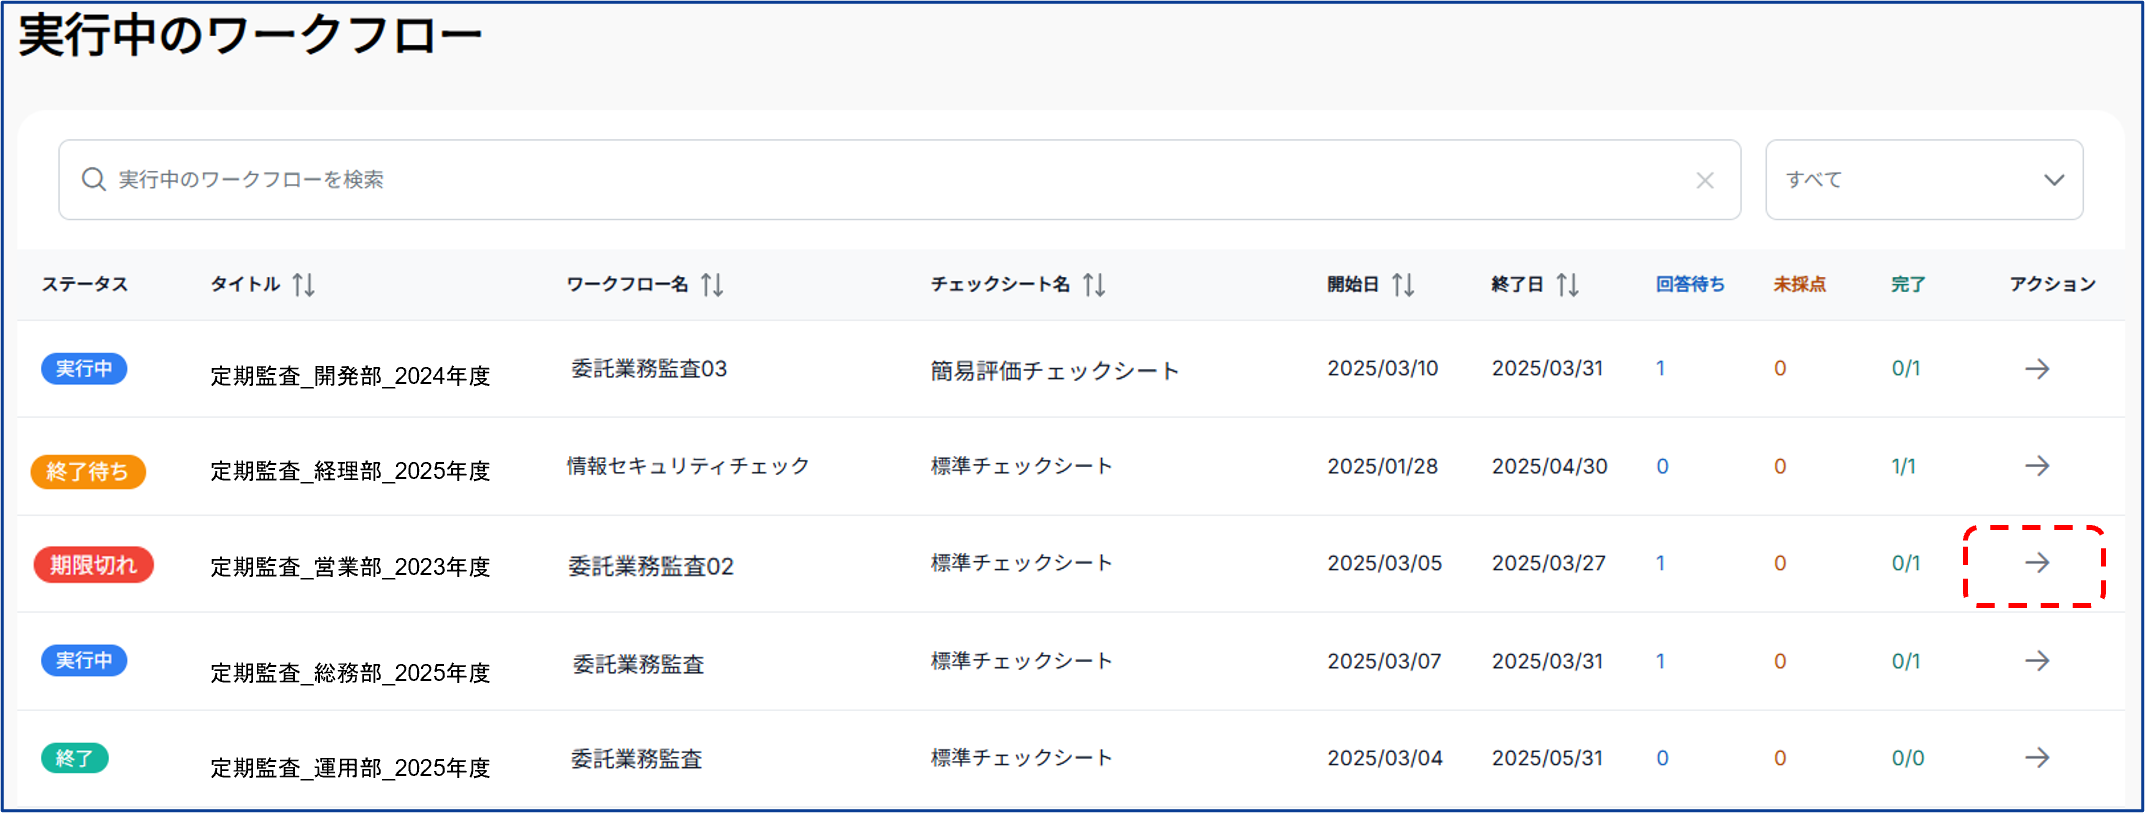The height and width of the screenshot is (813, 2145).
Task: Click 完了 value 1/1
Action: 1903,466
